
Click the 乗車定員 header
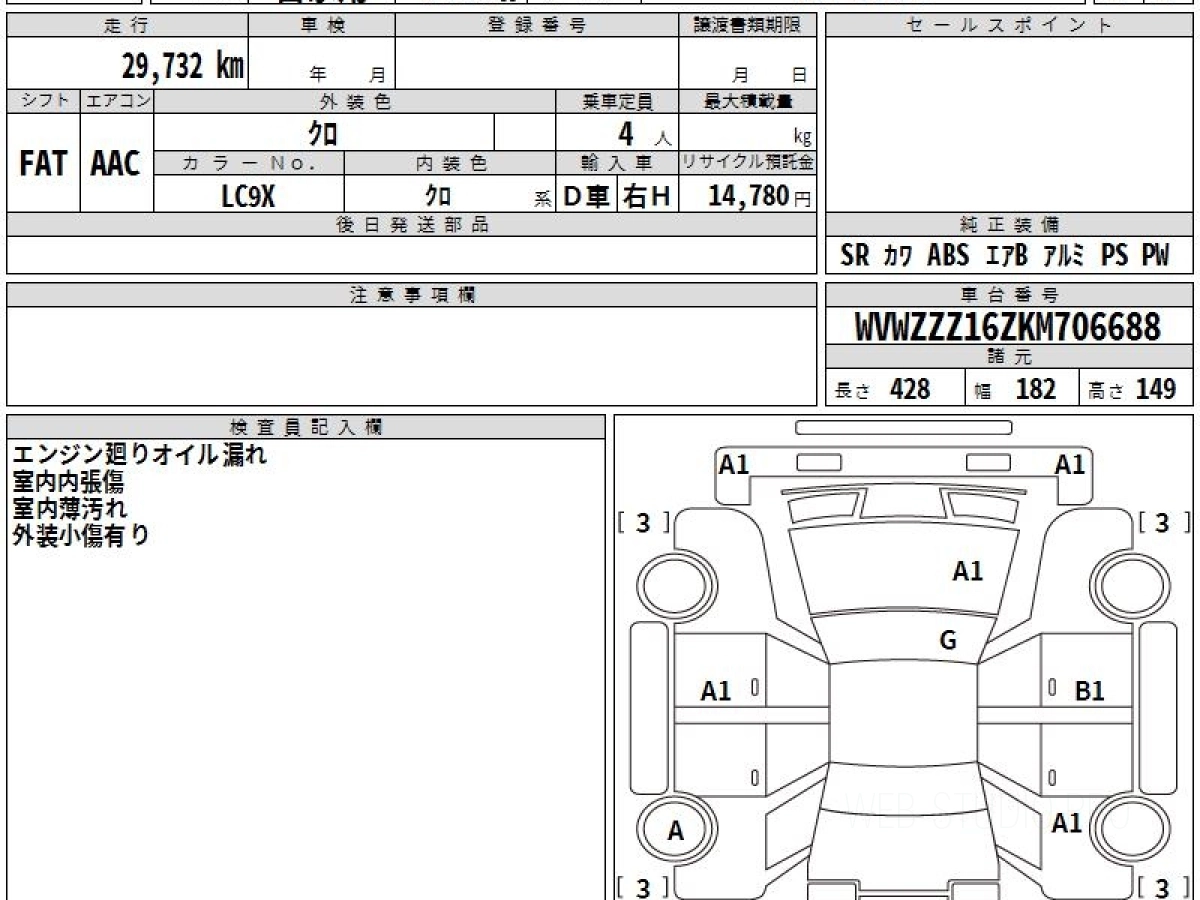tap(617, 101)
